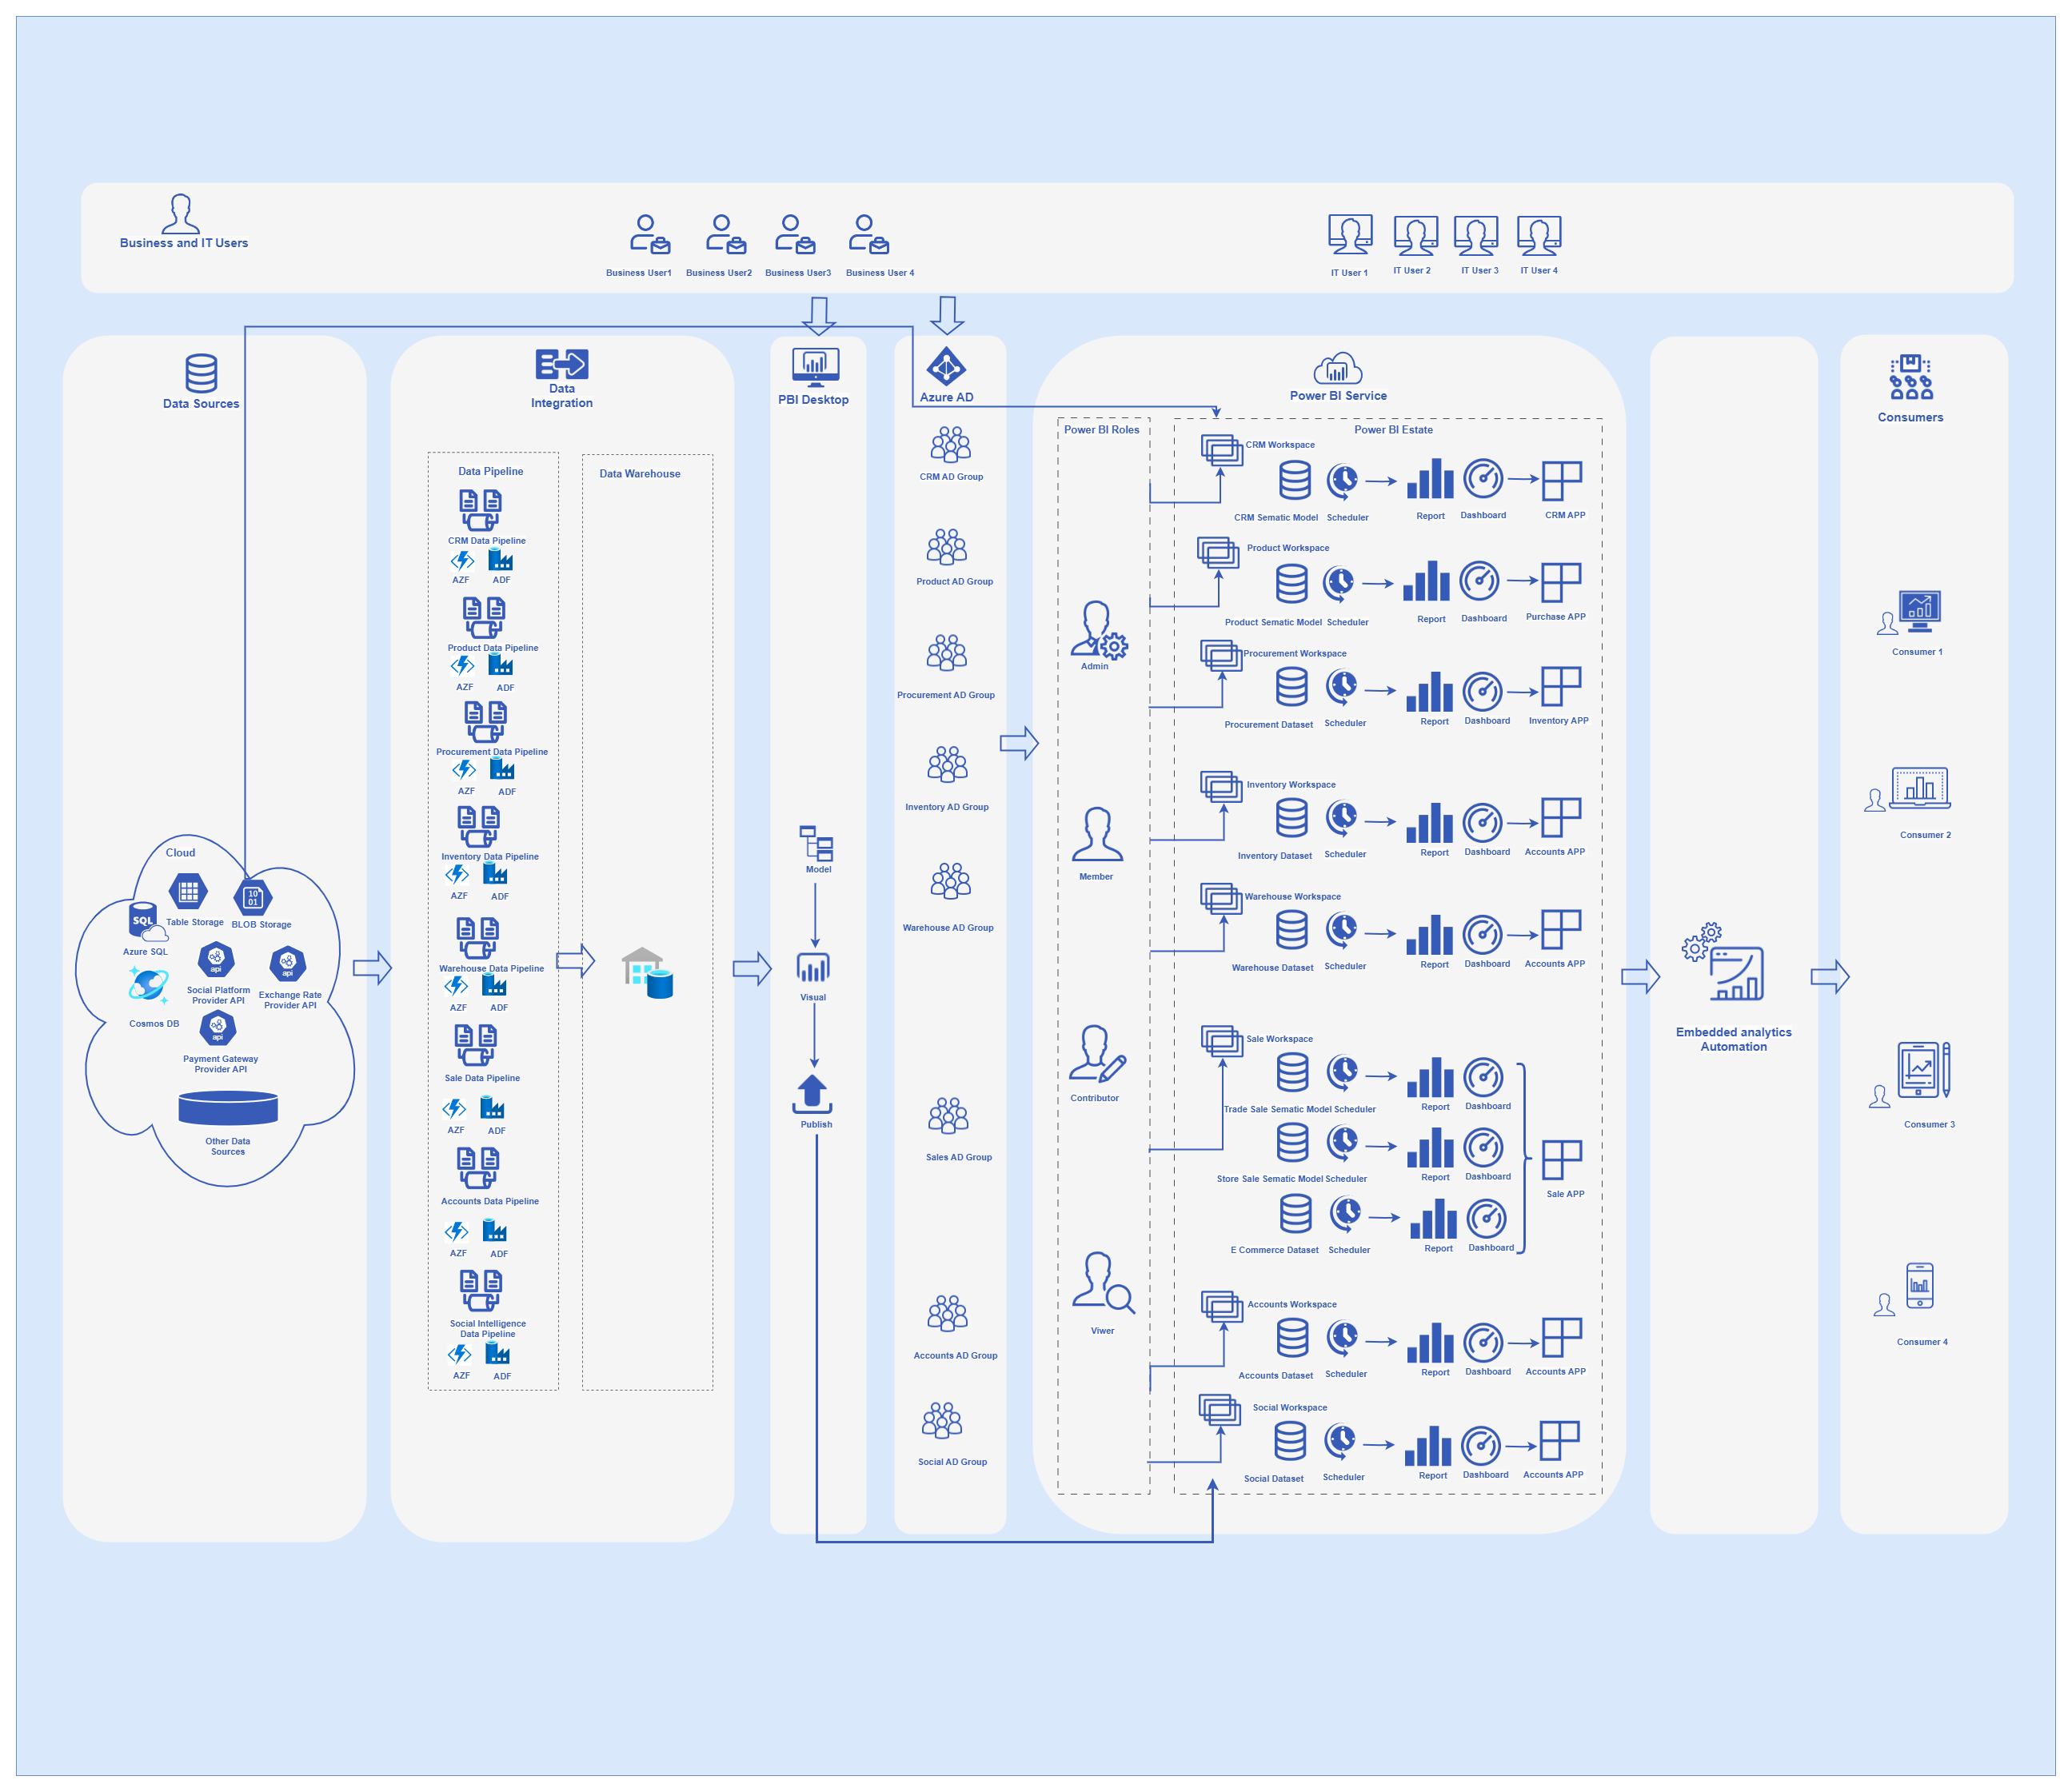Click the Business User 4 icon
This screenshot has width=2072, height=1792.
pyautogui.click(x=869, y=234)
